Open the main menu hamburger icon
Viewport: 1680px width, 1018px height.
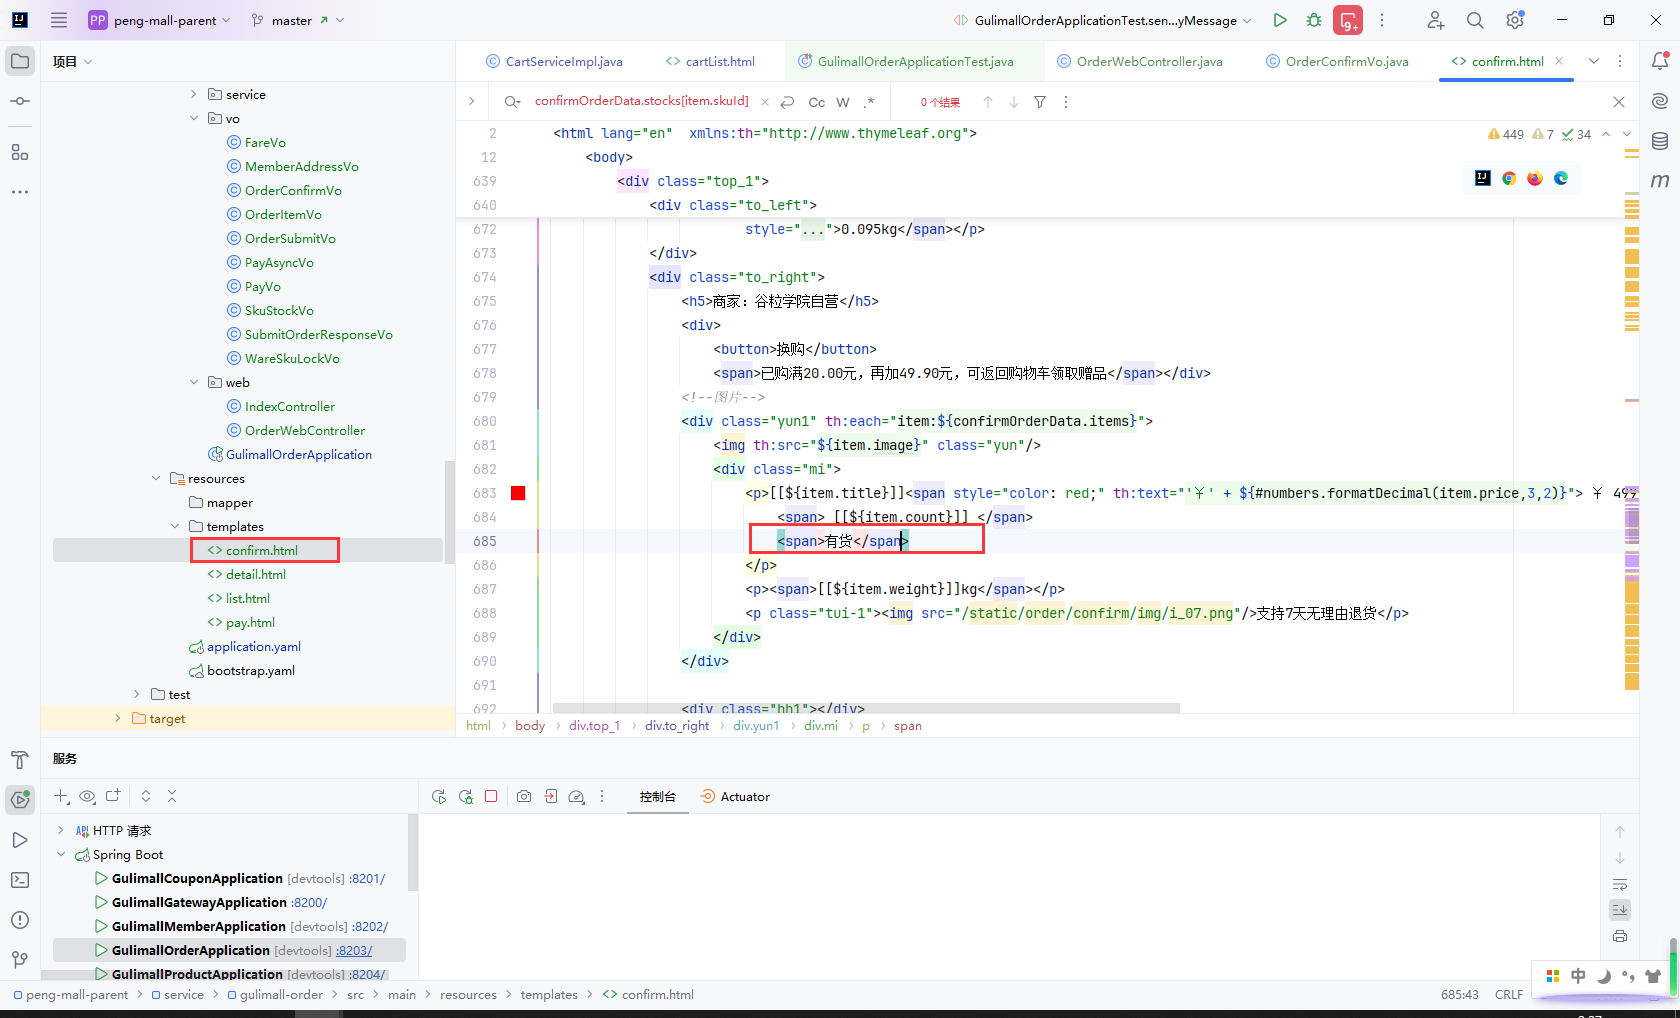pyautogui.click(x=59, y=20)
